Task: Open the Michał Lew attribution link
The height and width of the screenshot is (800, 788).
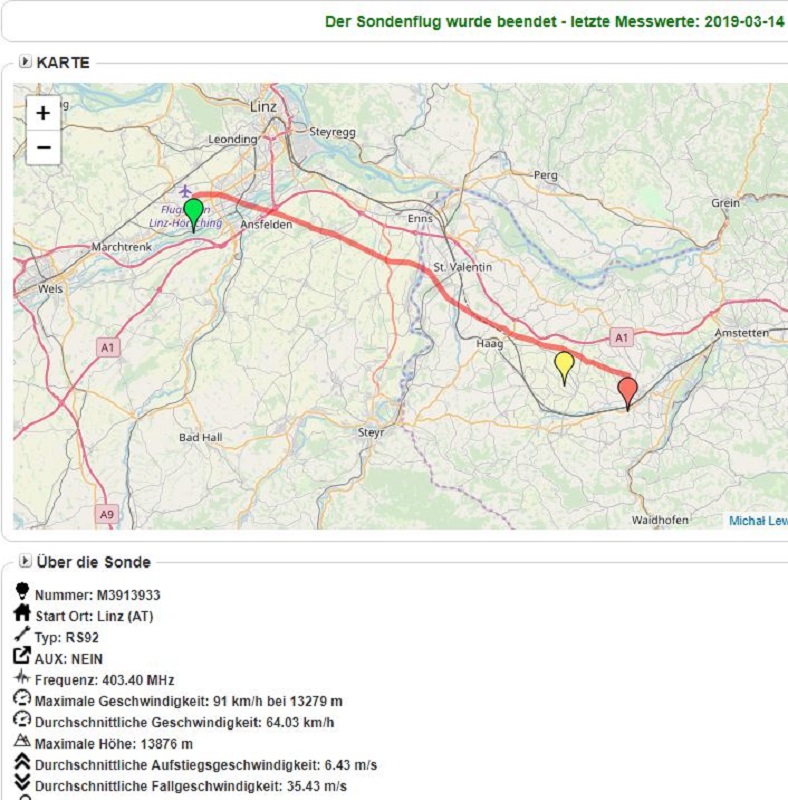Action: point(758,521)
